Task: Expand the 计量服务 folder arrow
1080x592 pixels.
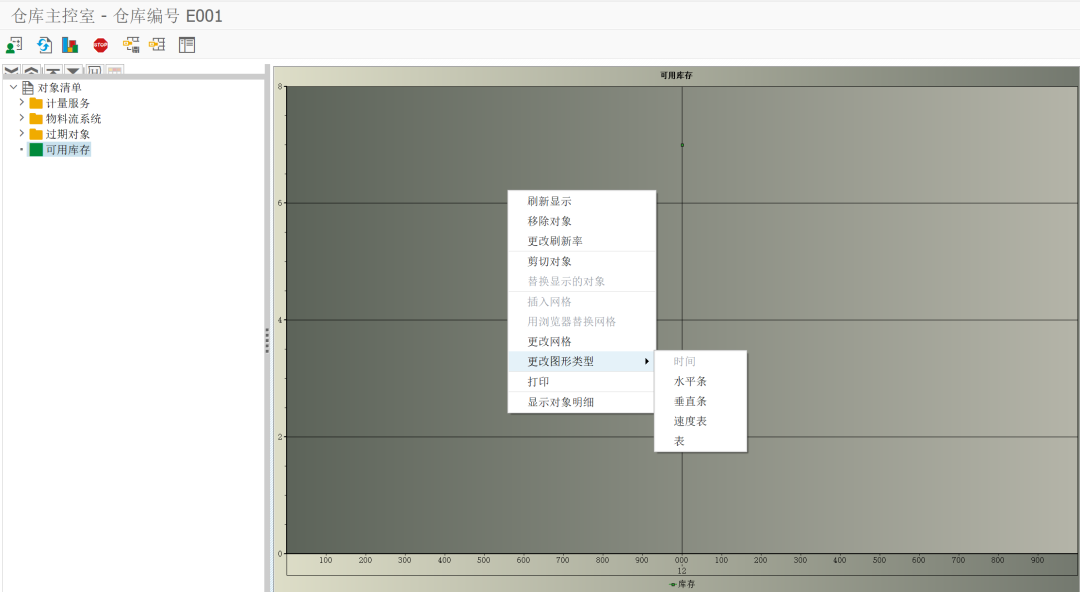Action: pyautogui.click(x=21, y=103)
